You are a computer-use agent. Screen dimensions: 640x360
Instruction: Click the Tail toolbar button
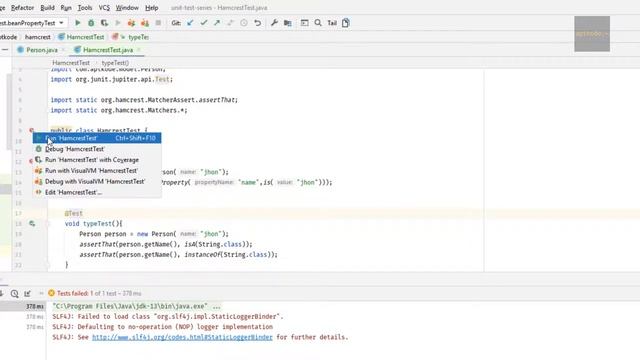point(332,23)
